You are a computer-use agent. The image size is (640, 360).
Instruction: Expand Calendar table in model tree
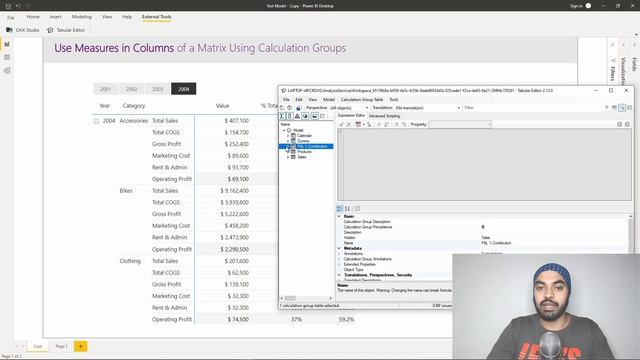[x=288, y=136]
